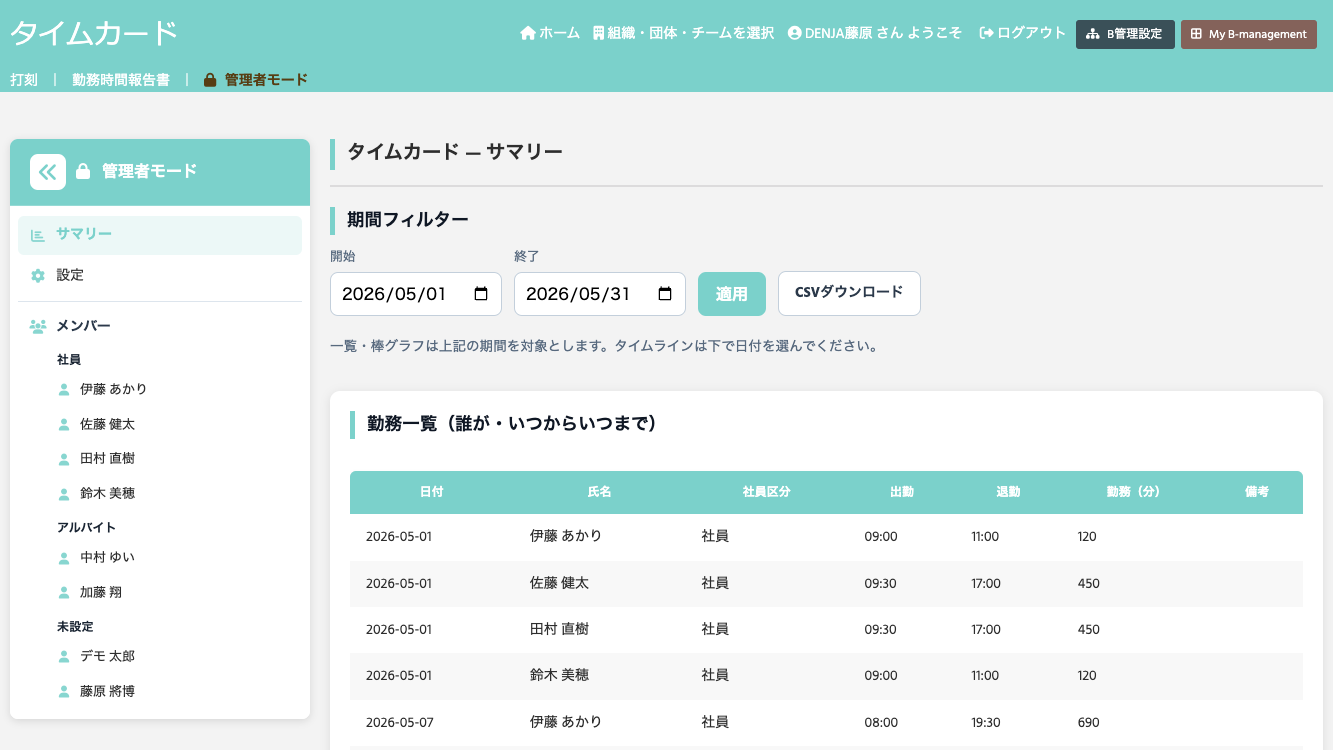The width and height of the screenshot is (1333, 750).
Task: Open 組織・団体・チームを選択 link
Action: tap(683, 33)
